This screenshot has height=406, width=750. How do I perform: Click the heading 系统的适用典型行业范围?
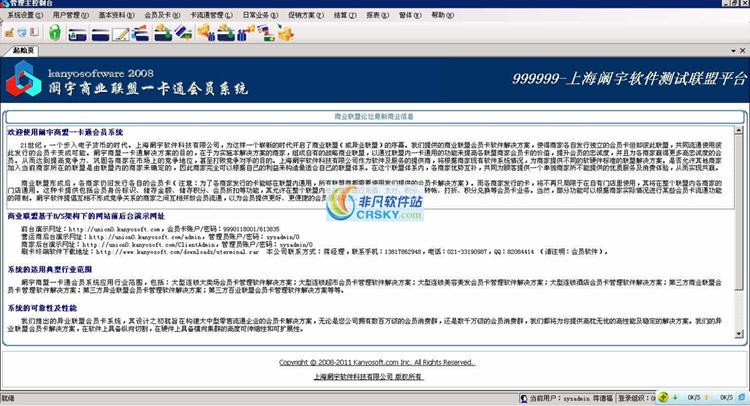pos(50,270)
